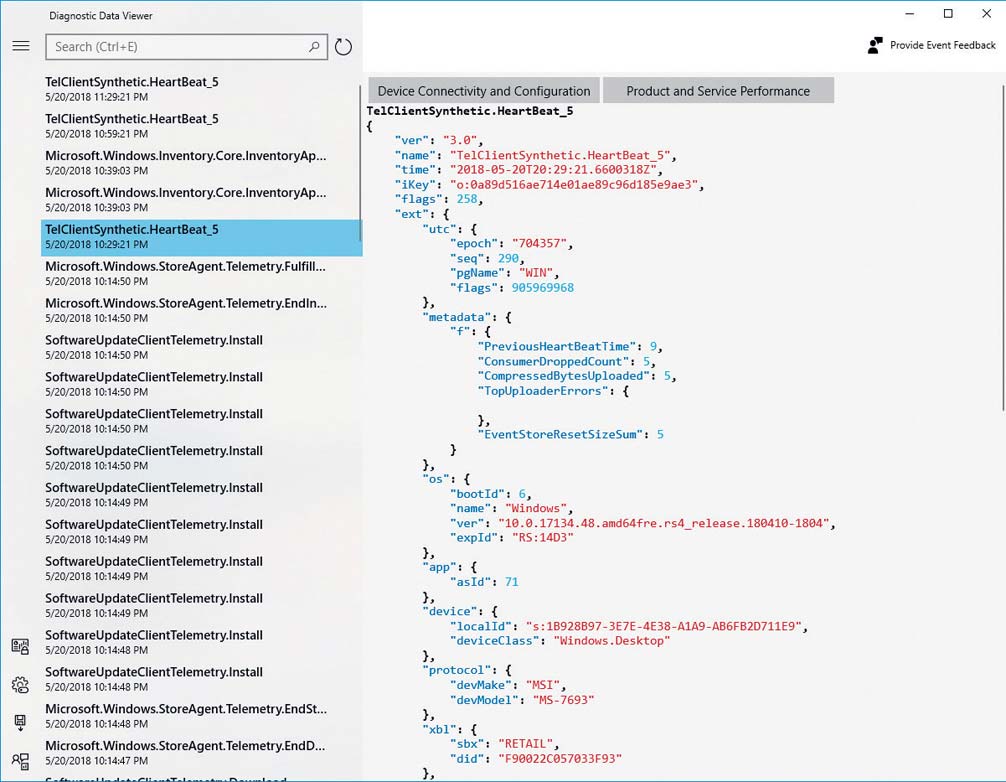Open second InventoryAp event in list
This screenshot has height=782, width=1006.
click(201, 200)
